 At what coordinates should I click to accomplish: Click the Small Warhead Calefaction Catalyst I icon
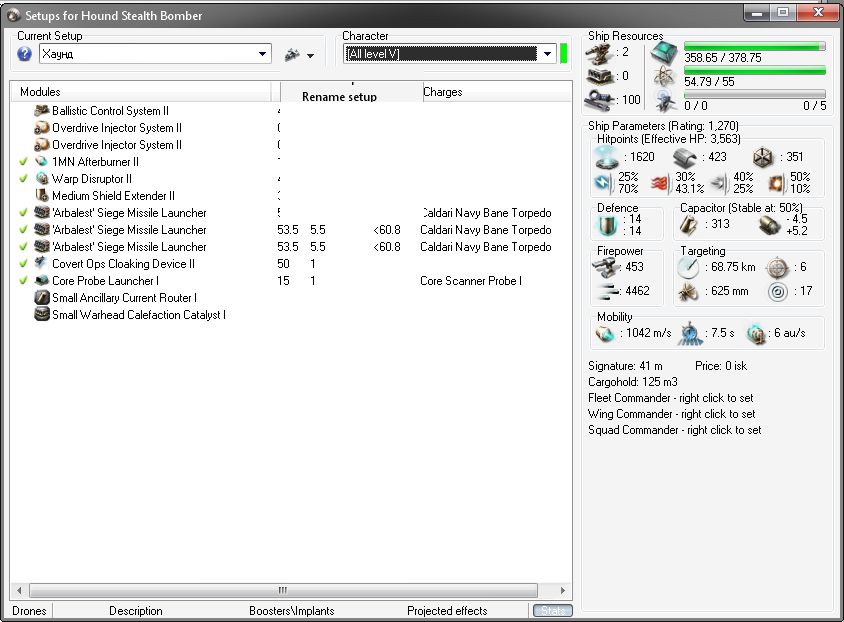tap(41, 314)
